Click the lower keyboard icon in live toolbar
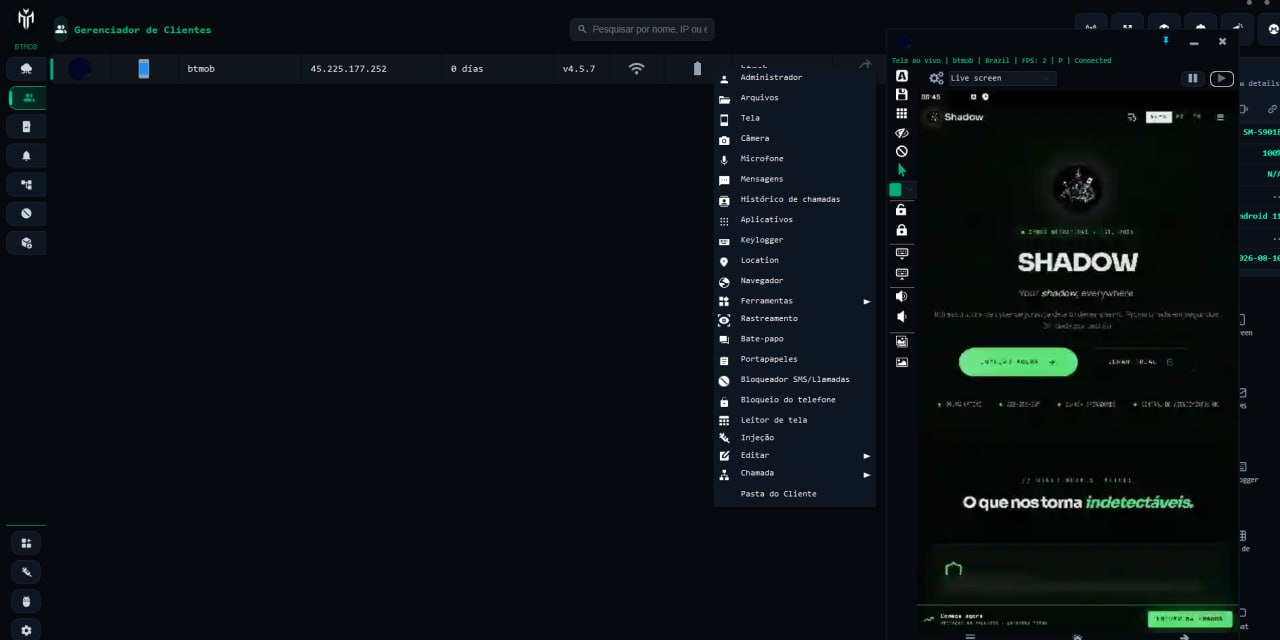This screenshot has width=1280, height=640. (x=901, y=273)
